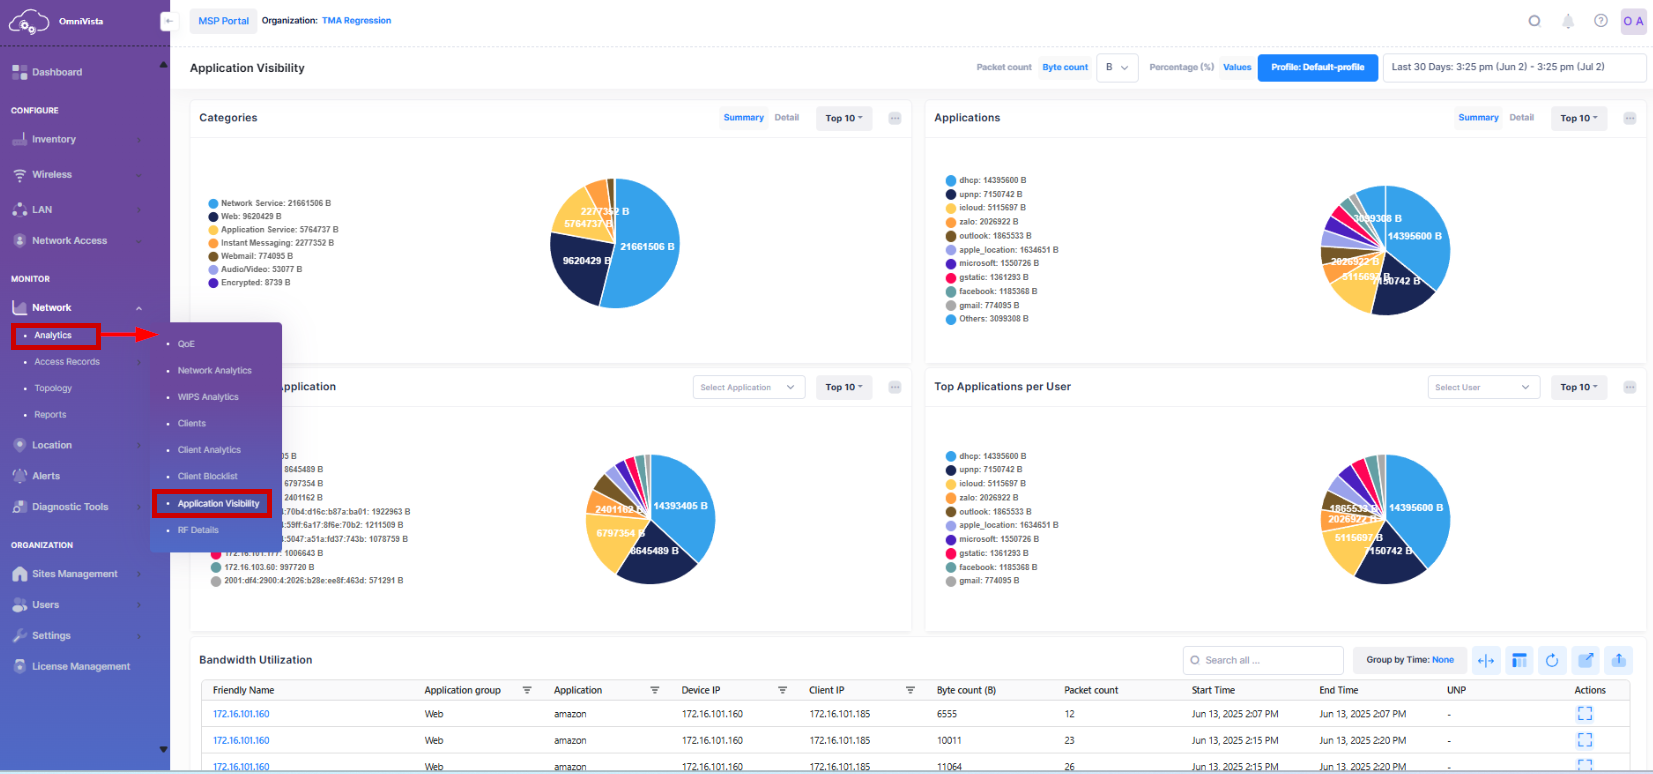Collapse the sidebar with the back arrow icon
1653x774 pixels.
(169, 21)
